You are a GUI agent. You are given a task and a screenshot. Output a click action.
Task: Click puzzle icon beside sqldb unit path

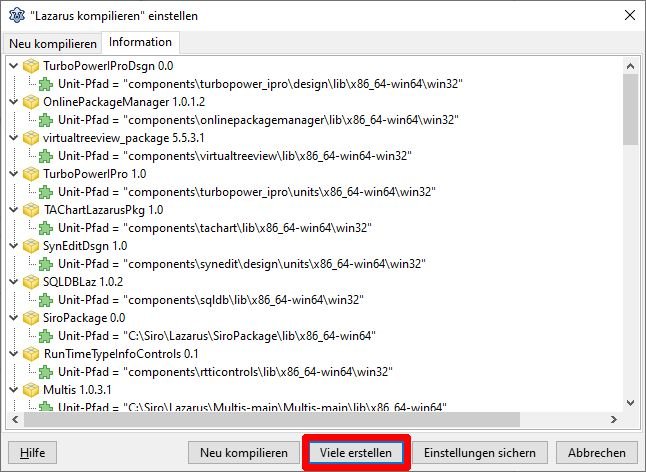pyautogui.click(x=46, y=300)
